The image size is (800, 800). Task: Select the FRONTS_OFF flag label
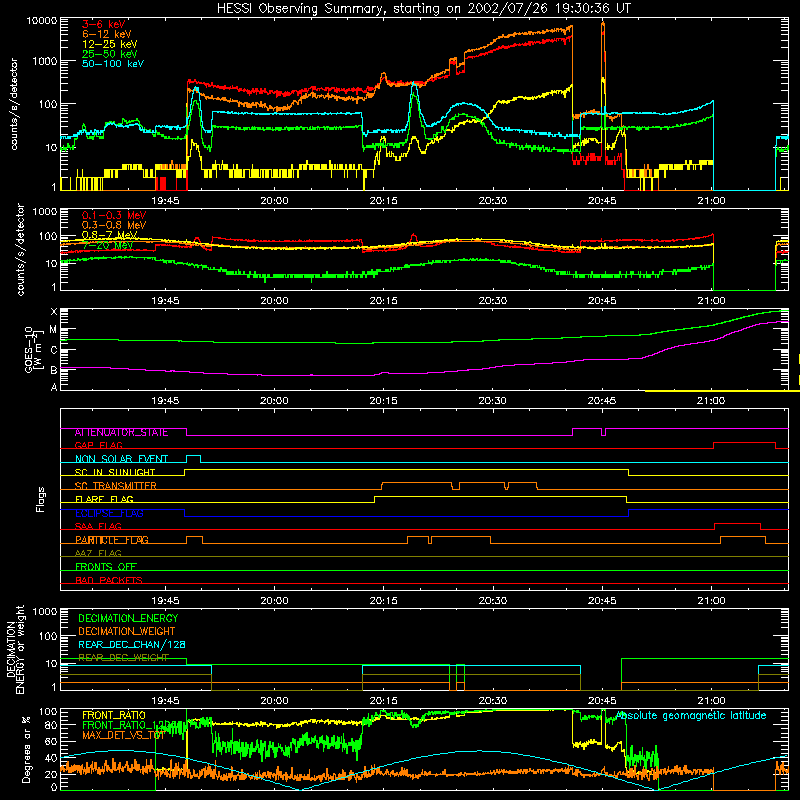106,567
